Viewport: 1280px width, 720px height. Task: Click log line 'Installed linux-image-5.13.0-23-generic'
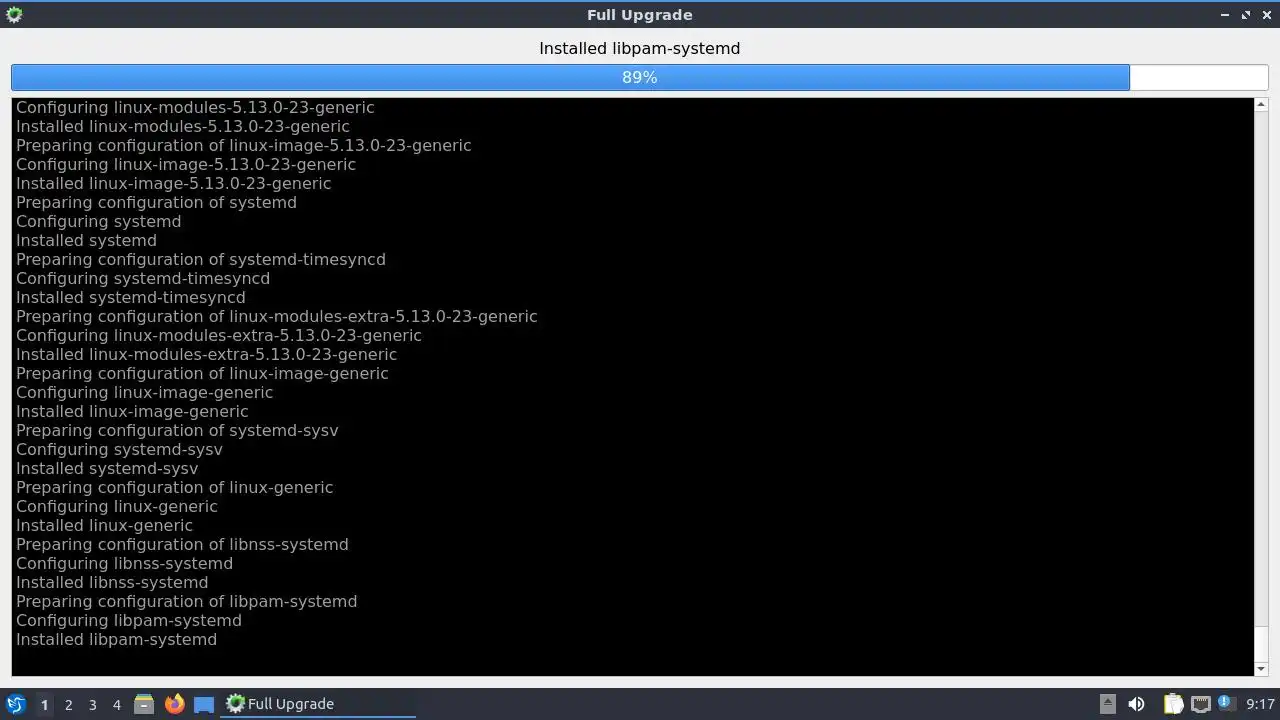174,183
